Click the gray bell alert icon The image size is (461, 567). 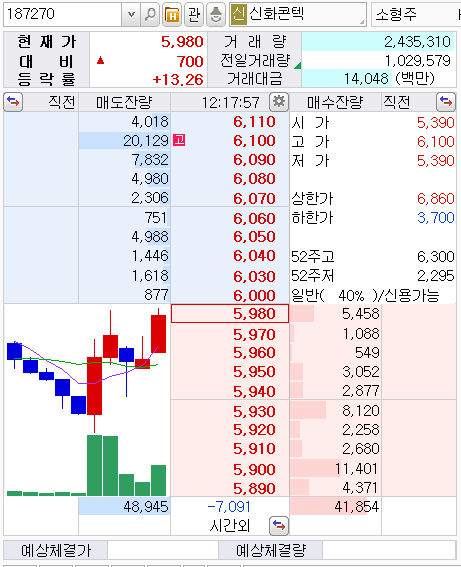pyautogui.click(x=216, y=14)
